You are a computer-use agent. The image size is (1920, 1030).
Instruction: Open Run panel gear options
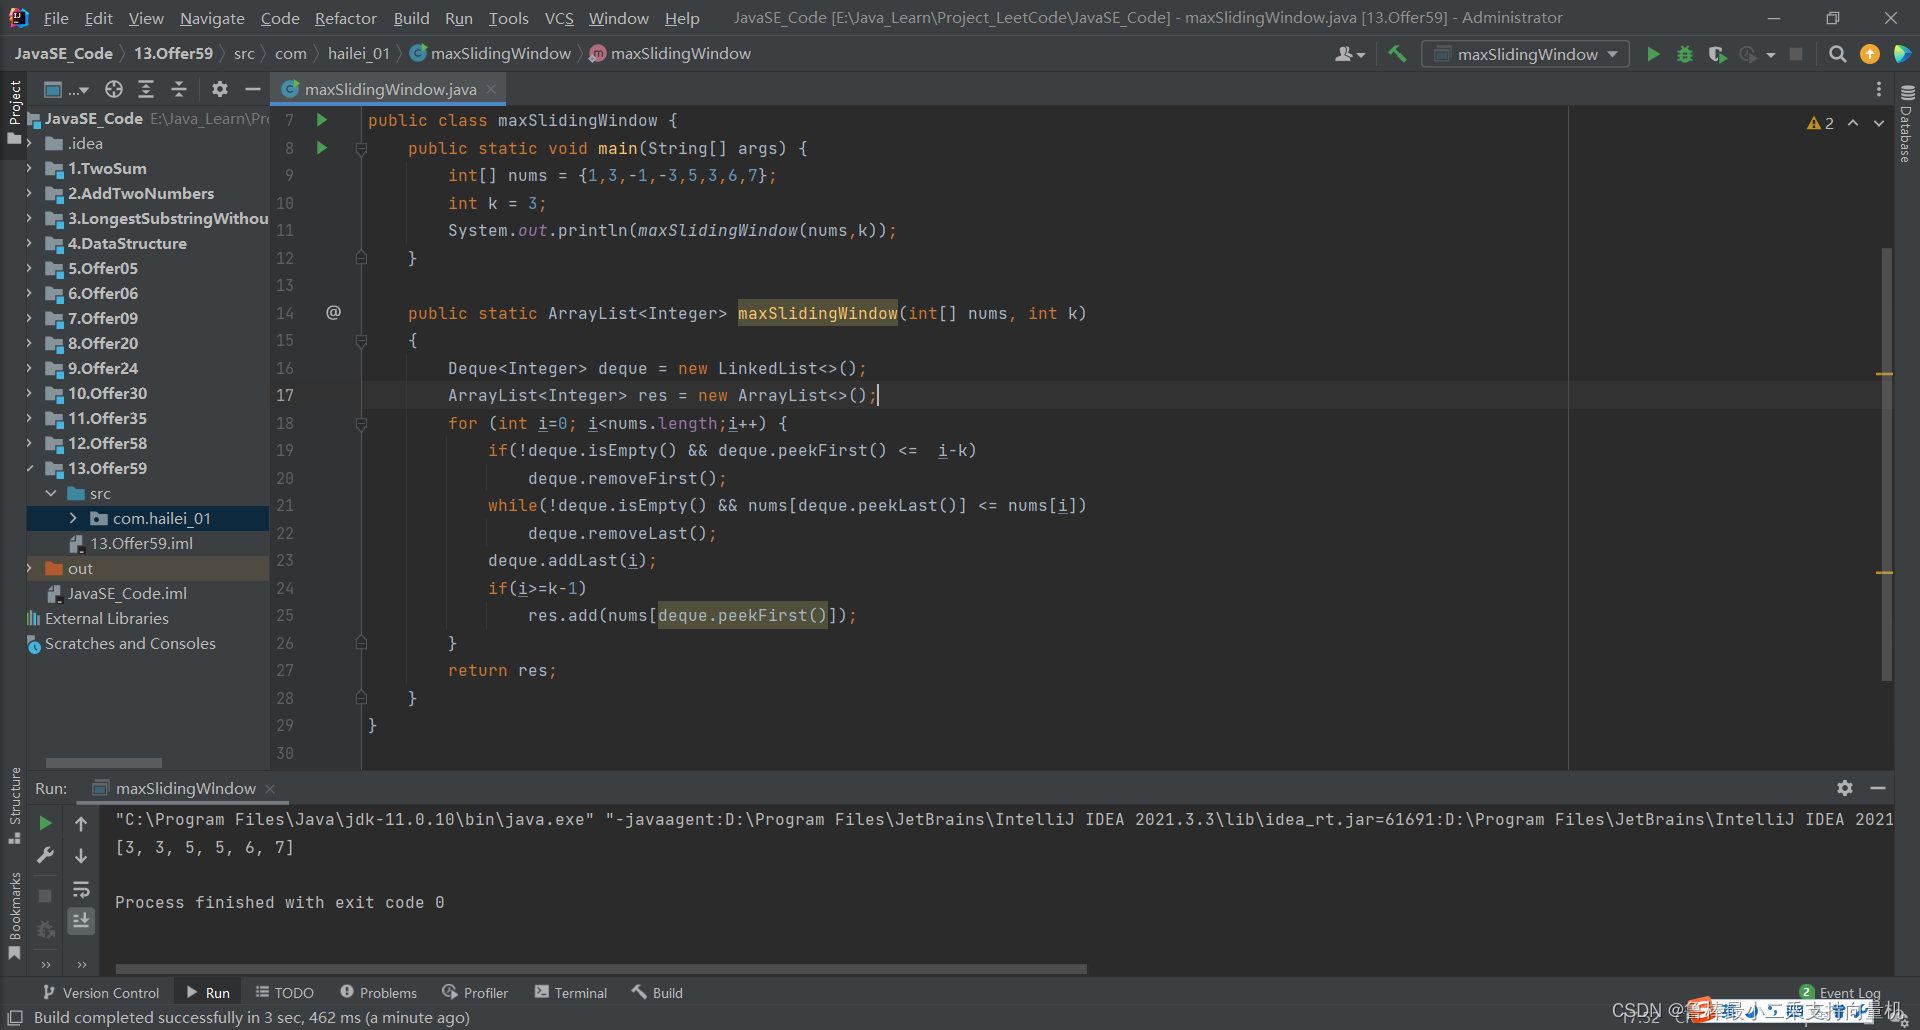coord(1845,788)
